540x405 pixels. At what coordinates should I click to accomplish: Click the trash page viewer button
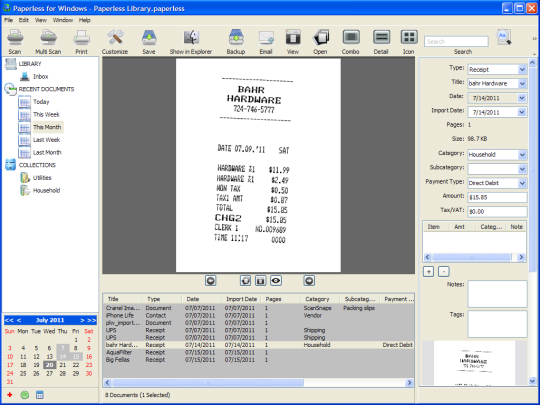[x=261, y=281]
